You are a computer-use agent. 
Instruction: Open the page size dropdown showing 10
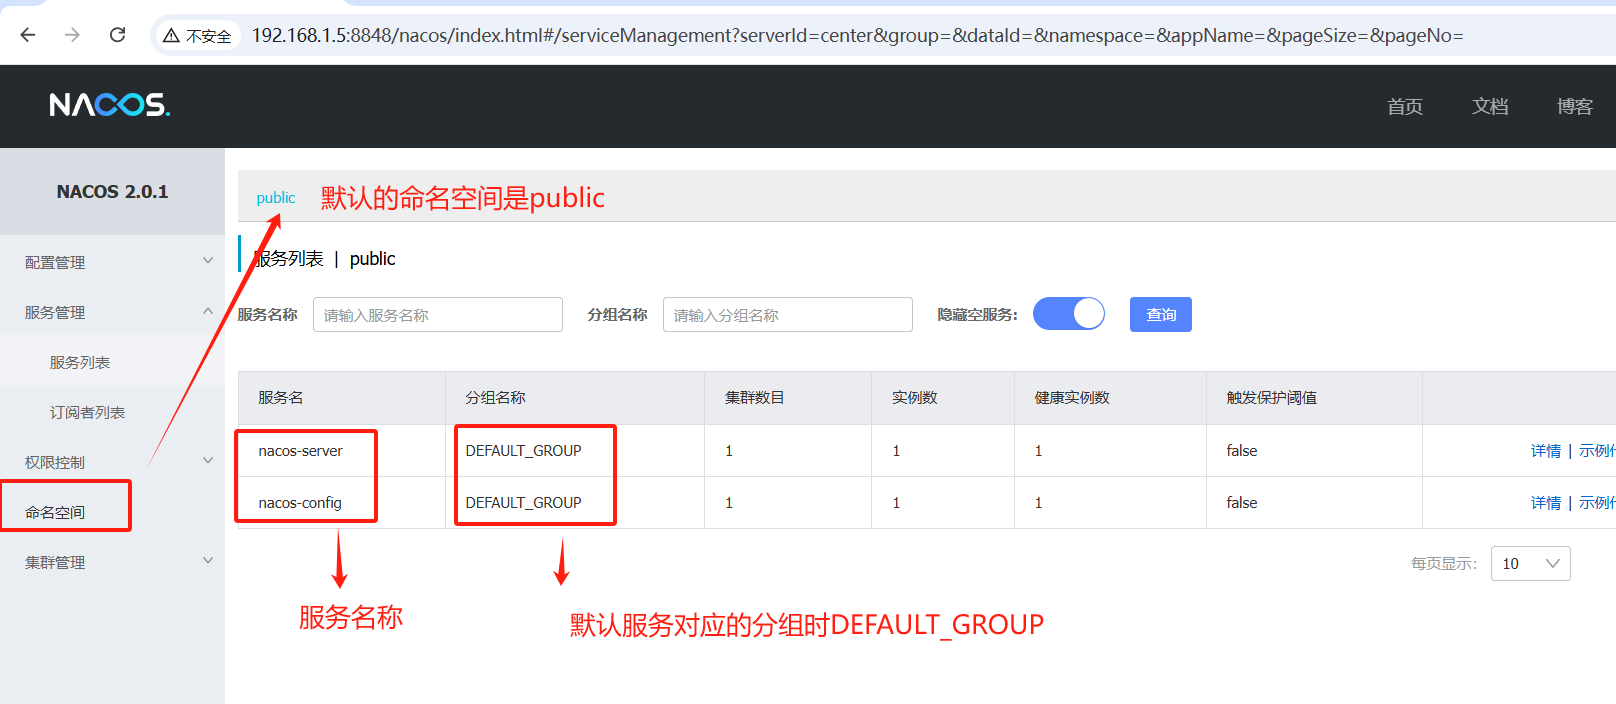click(1531, 563)
